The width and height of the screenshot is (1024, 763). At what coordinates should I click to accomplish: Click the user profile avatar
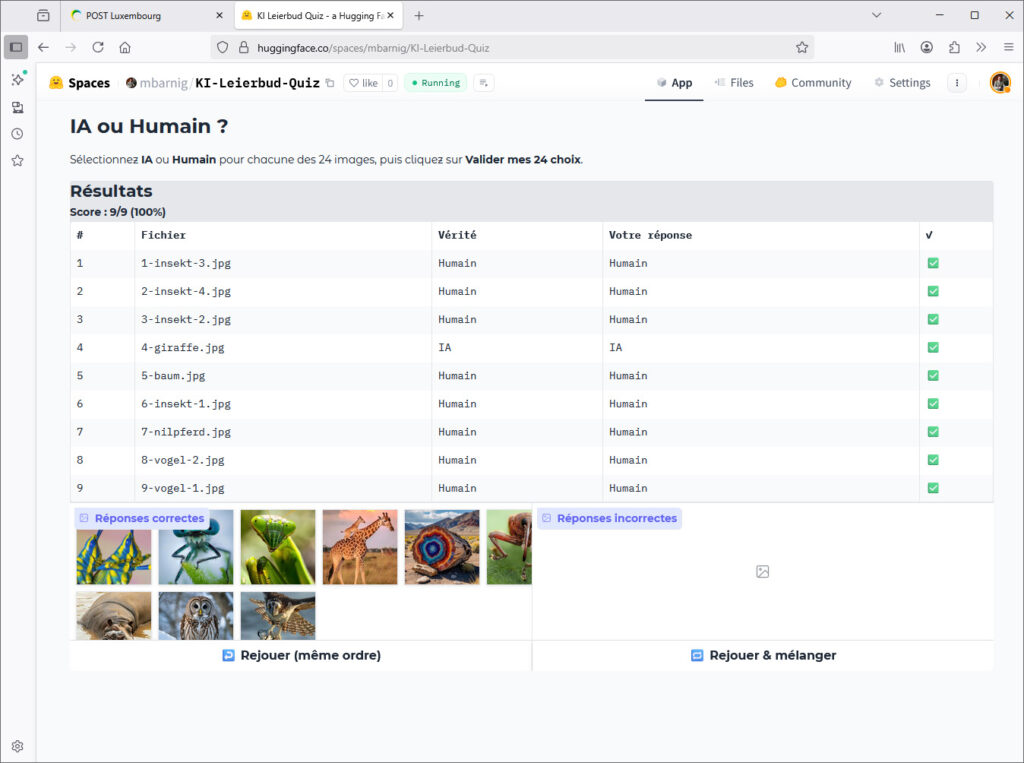pyautogui.click(x=1000, y=83)
